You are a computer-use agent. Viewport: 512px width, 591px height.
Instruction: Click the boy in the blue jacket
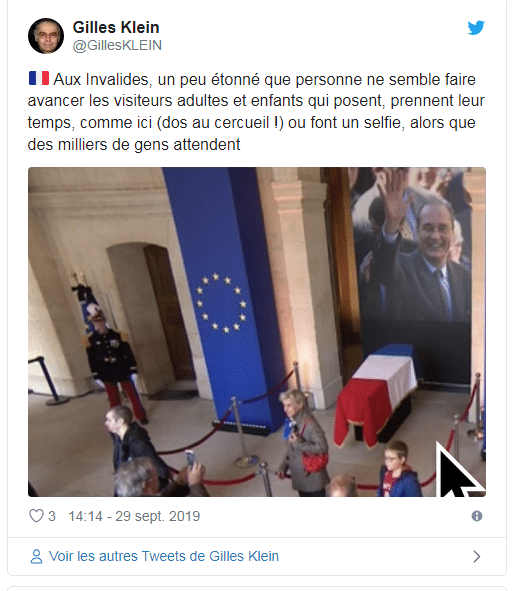(398, 469)
